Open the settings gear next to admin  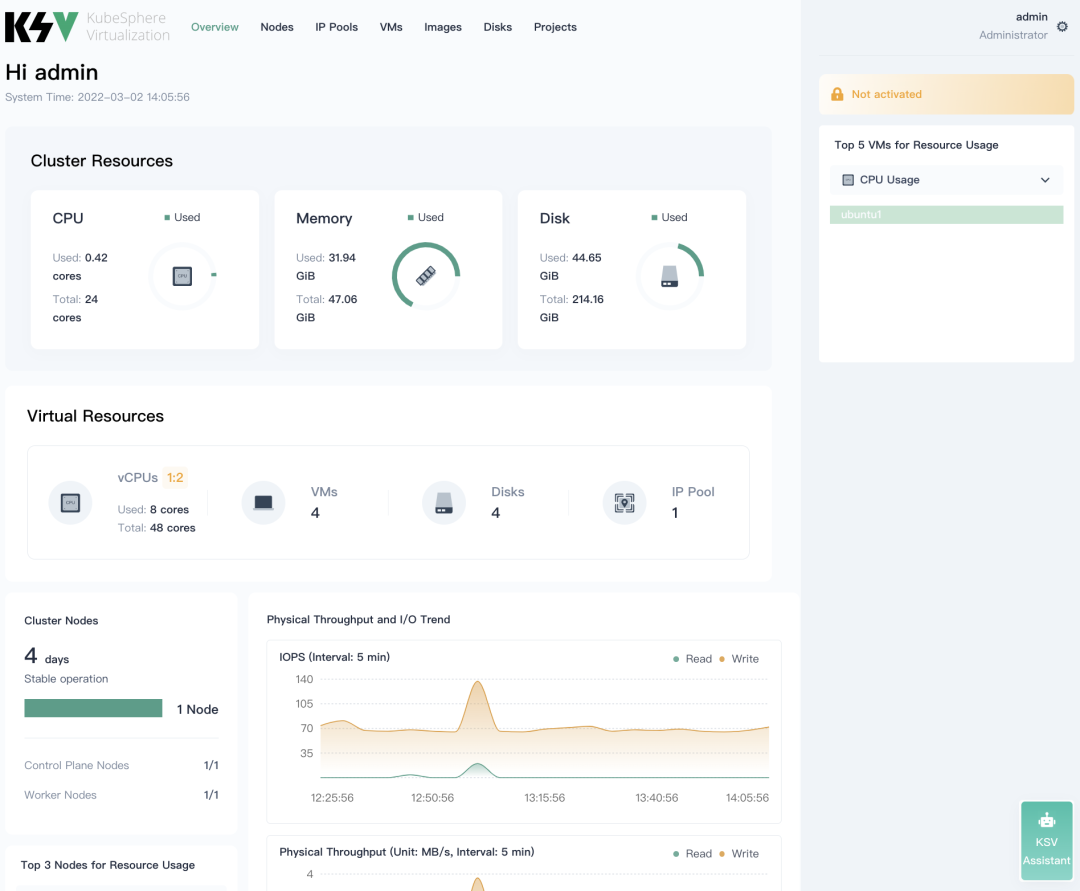(x=1062, y=26)
